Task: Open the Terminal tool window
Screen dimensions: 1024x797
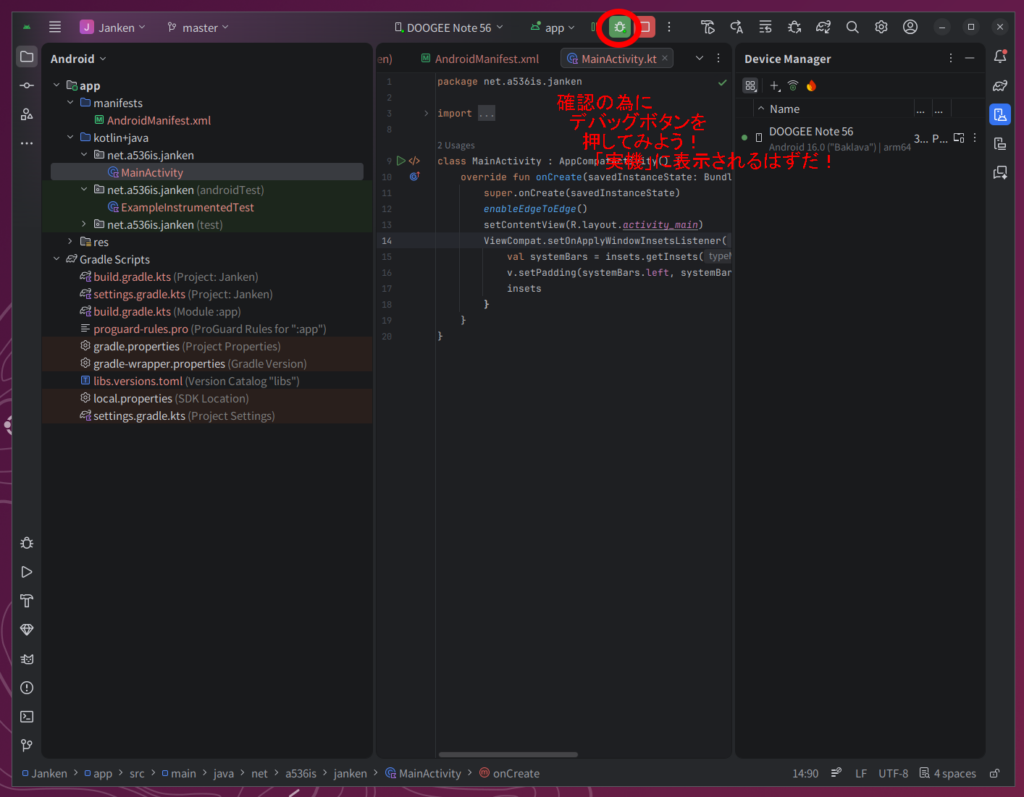Action: [x=27, y=716]
